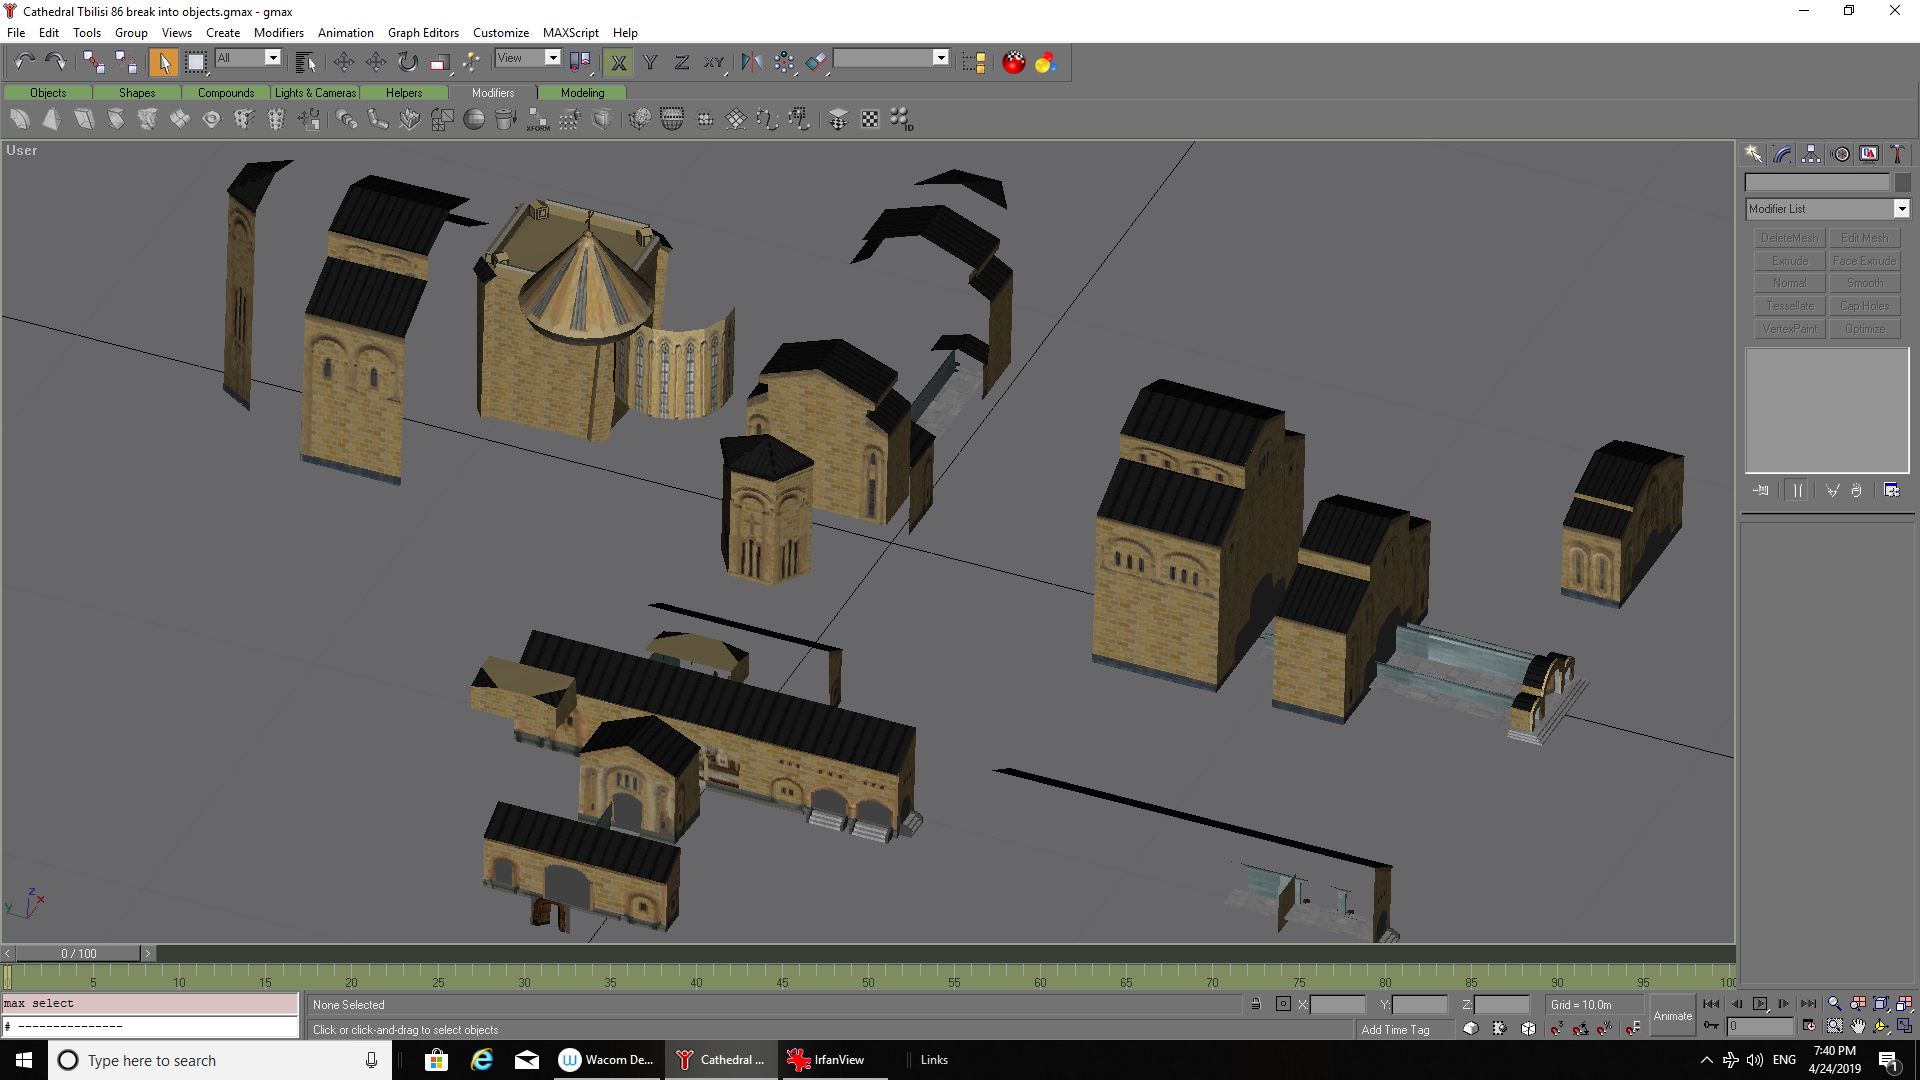Expand the Modifier List dropdown
The image size is (1920, 1080).
click(x=1827, y=209)
